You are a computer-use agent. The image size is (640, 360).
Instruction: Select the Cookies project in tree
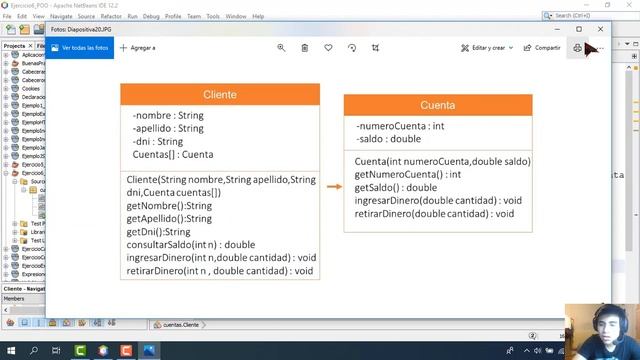[31, 89]
